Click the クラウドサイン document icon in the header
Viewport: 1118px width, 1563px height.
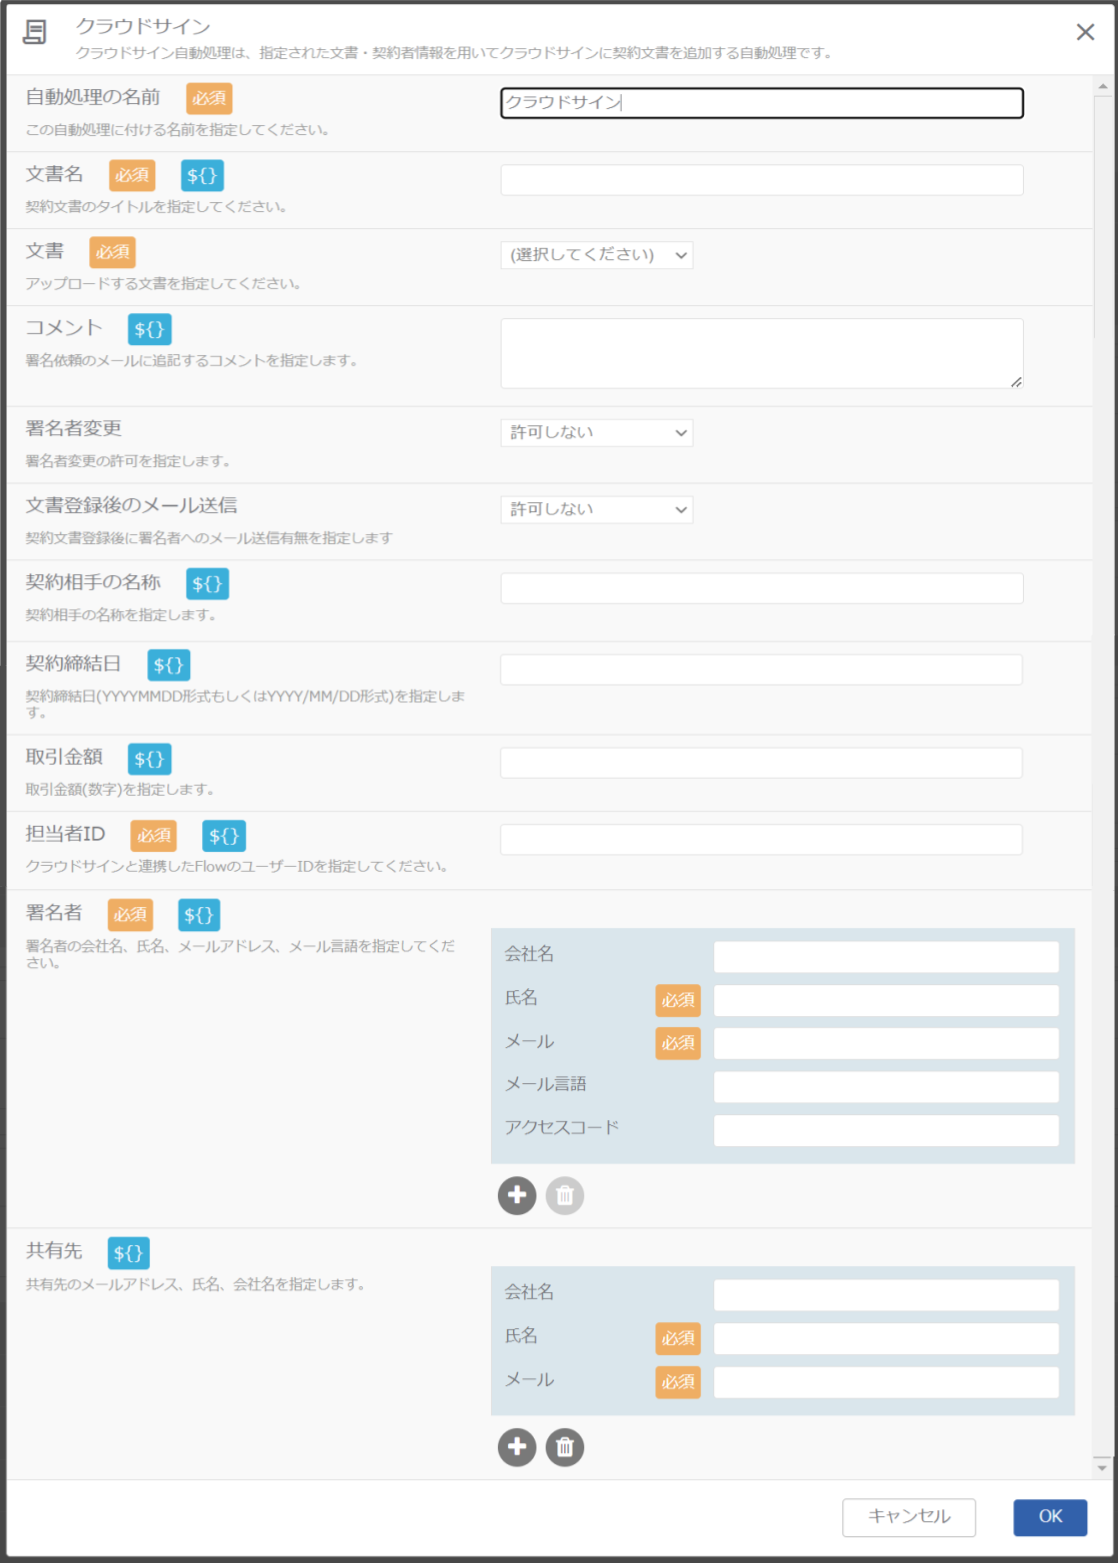tap(35, 32)
